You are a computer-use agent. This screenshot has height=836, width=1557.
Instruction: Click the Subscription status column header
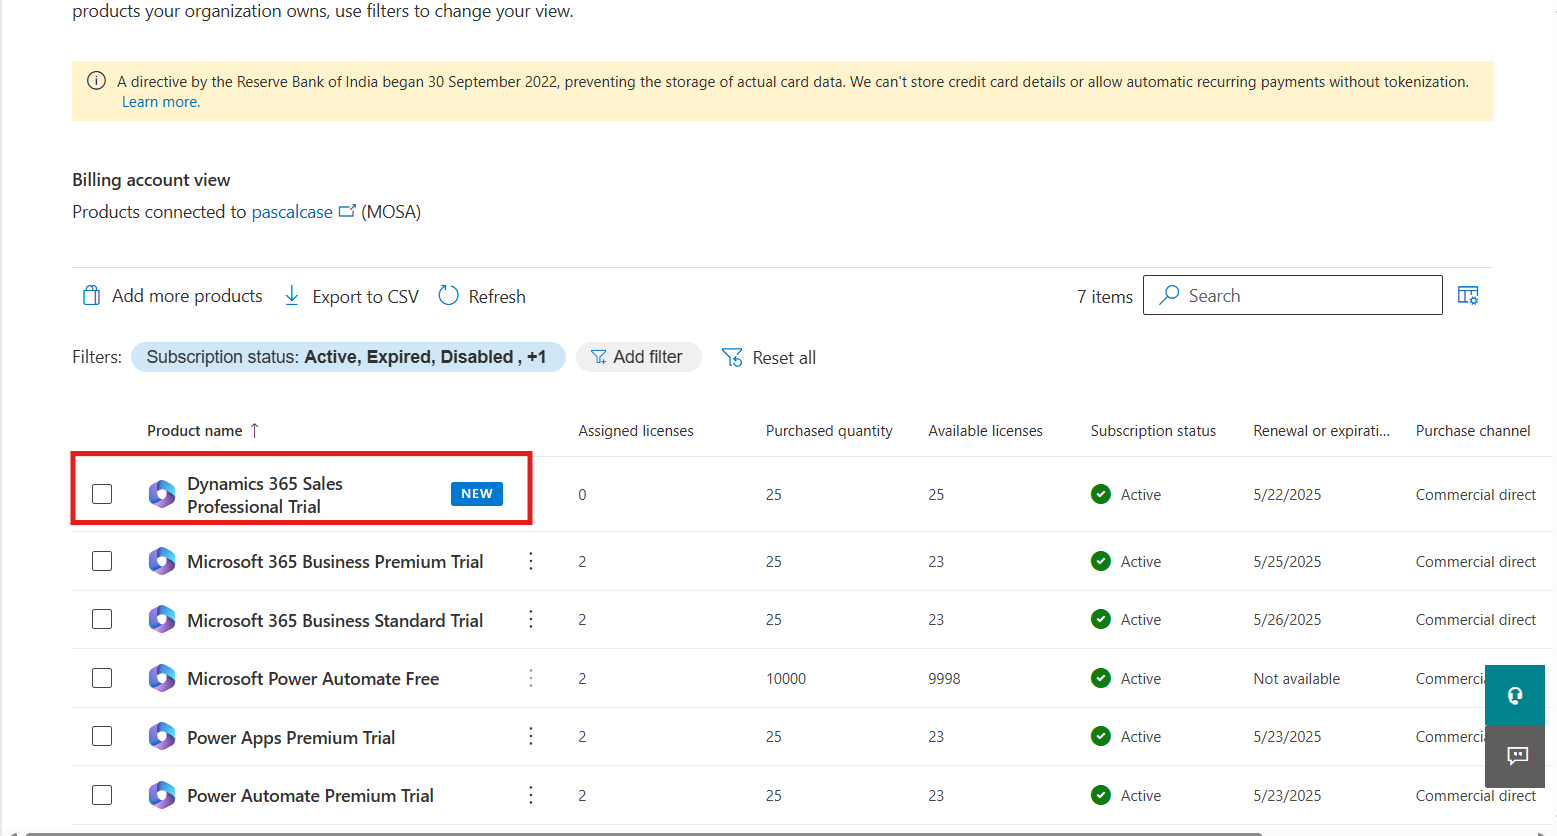1153,431
